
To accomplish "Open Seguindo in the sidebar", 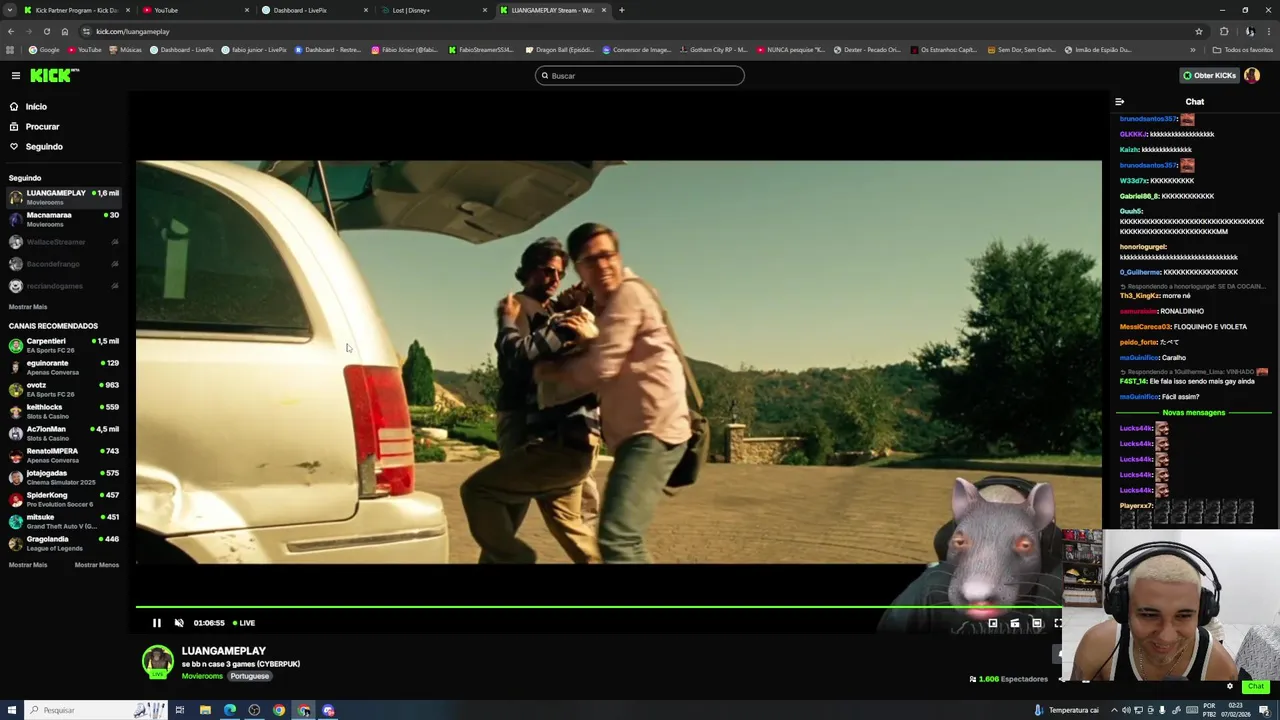I will coord(43,147).
